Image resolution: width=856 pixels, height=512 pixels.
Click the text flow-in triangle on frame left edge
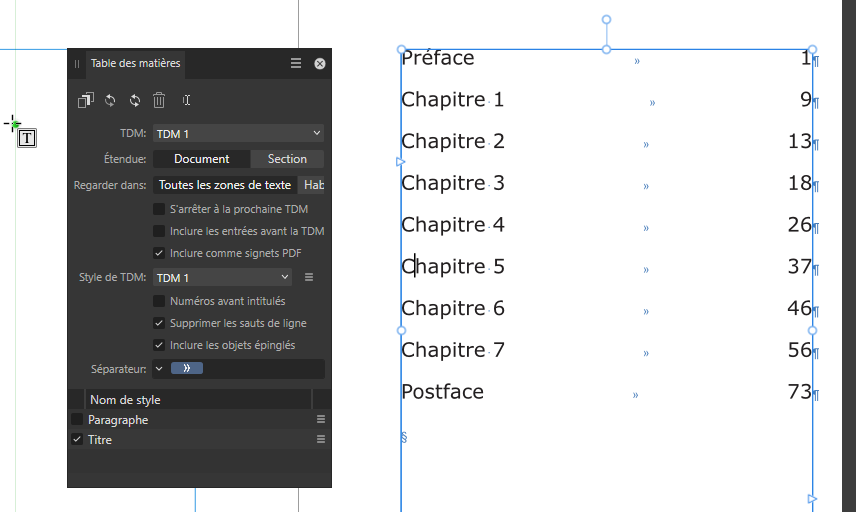pyautogui.click(x=400, y=162)
